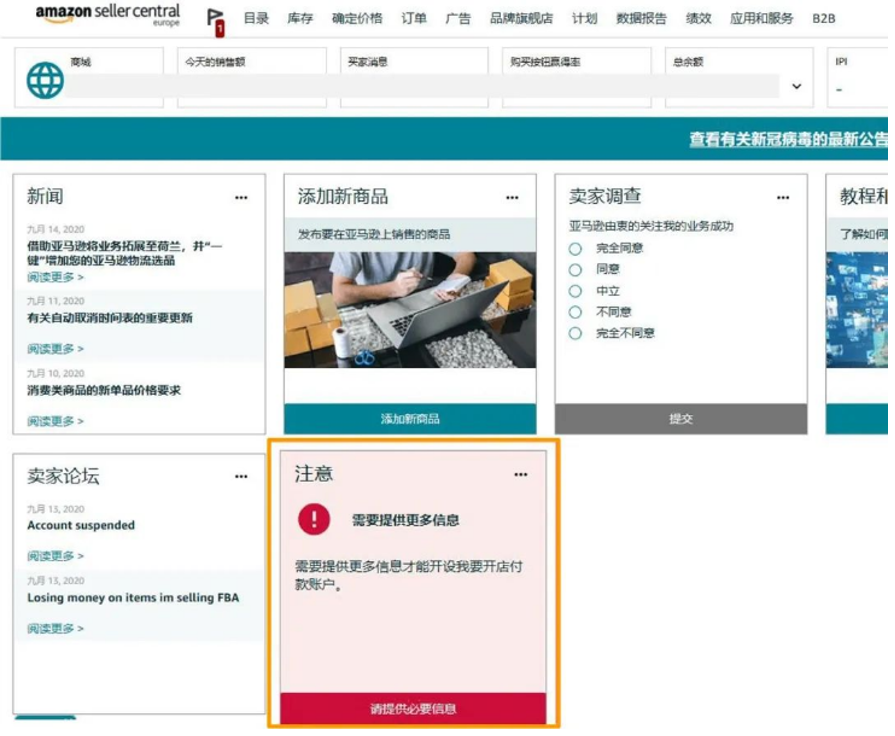This screenshot has height=736, width=895.
Task: Open the 库存 menu
Action: point(300,18)
